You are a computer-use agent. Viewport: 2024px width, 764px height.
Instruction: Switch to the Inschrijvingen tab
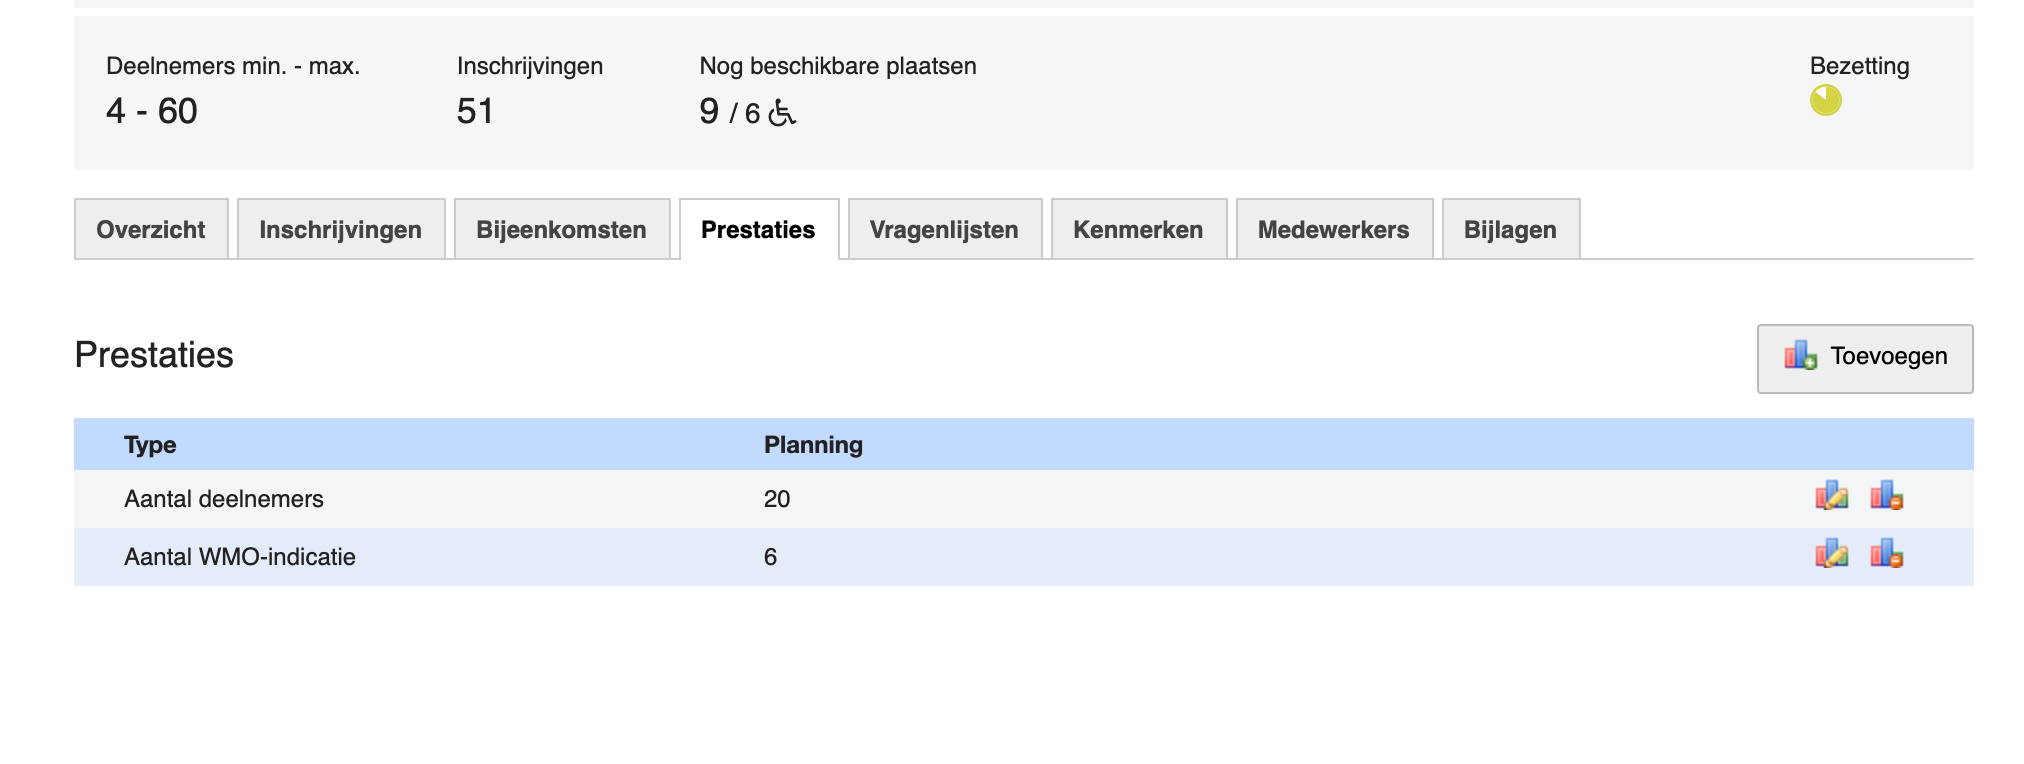pos(340,230)
